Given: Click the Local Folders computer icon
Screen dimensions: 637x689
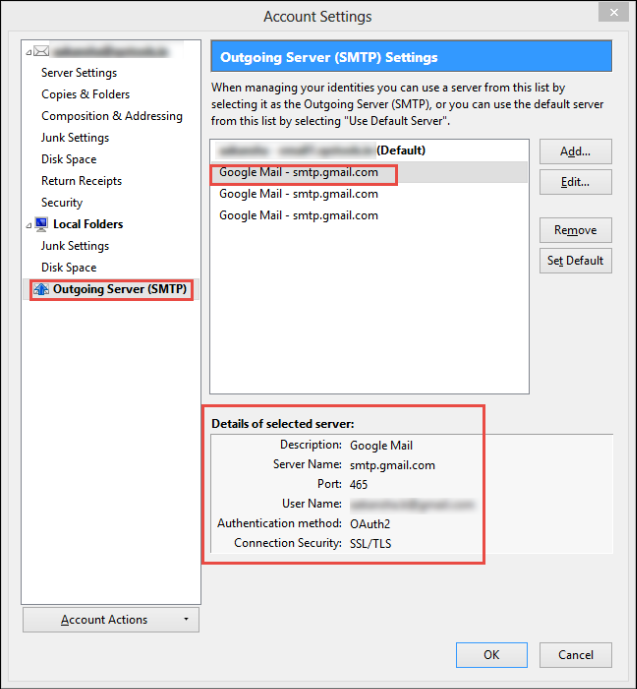Looking at the screenshot, I should (41, 224).
